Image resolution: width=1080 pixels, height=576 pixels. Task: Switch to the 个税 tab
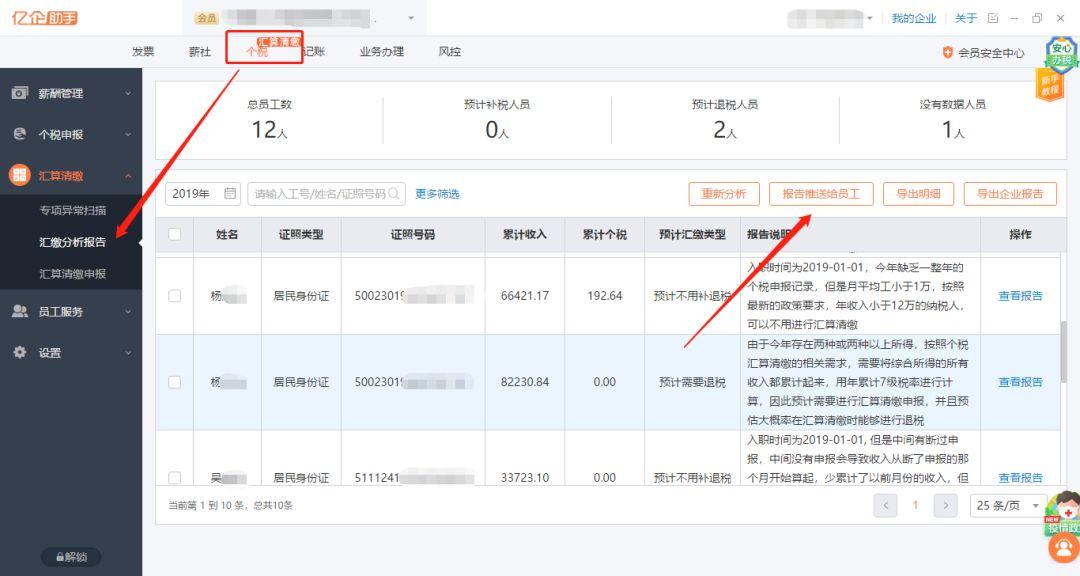(x=258, y=52)
